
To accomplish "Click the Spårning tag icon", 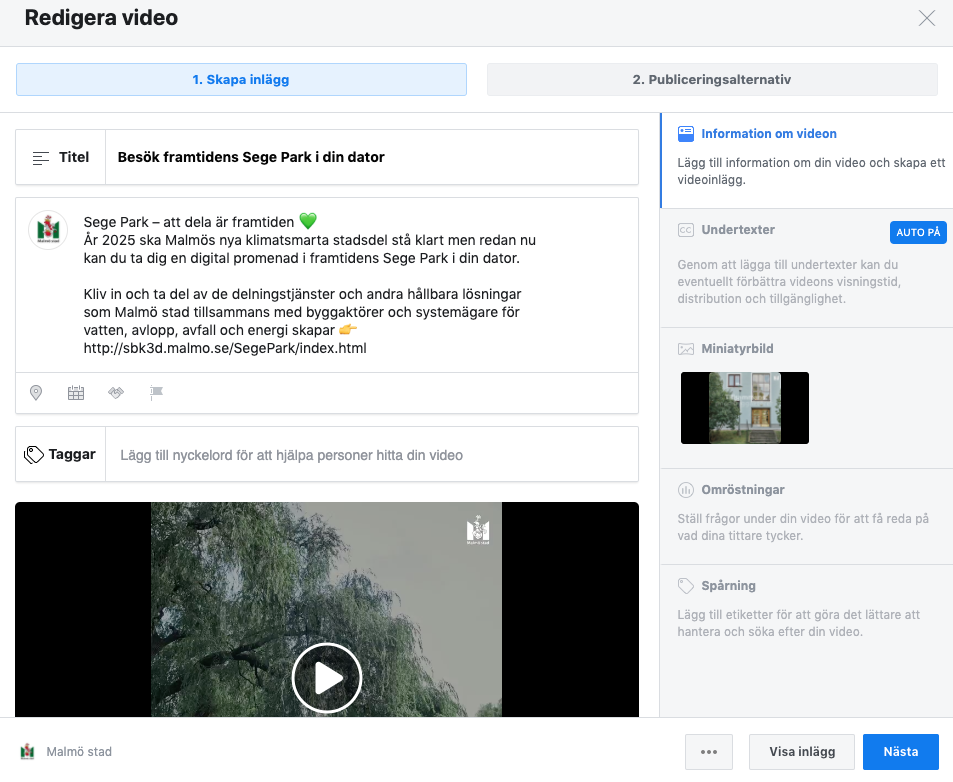I will pyautogui.click(x=686, y=586).
